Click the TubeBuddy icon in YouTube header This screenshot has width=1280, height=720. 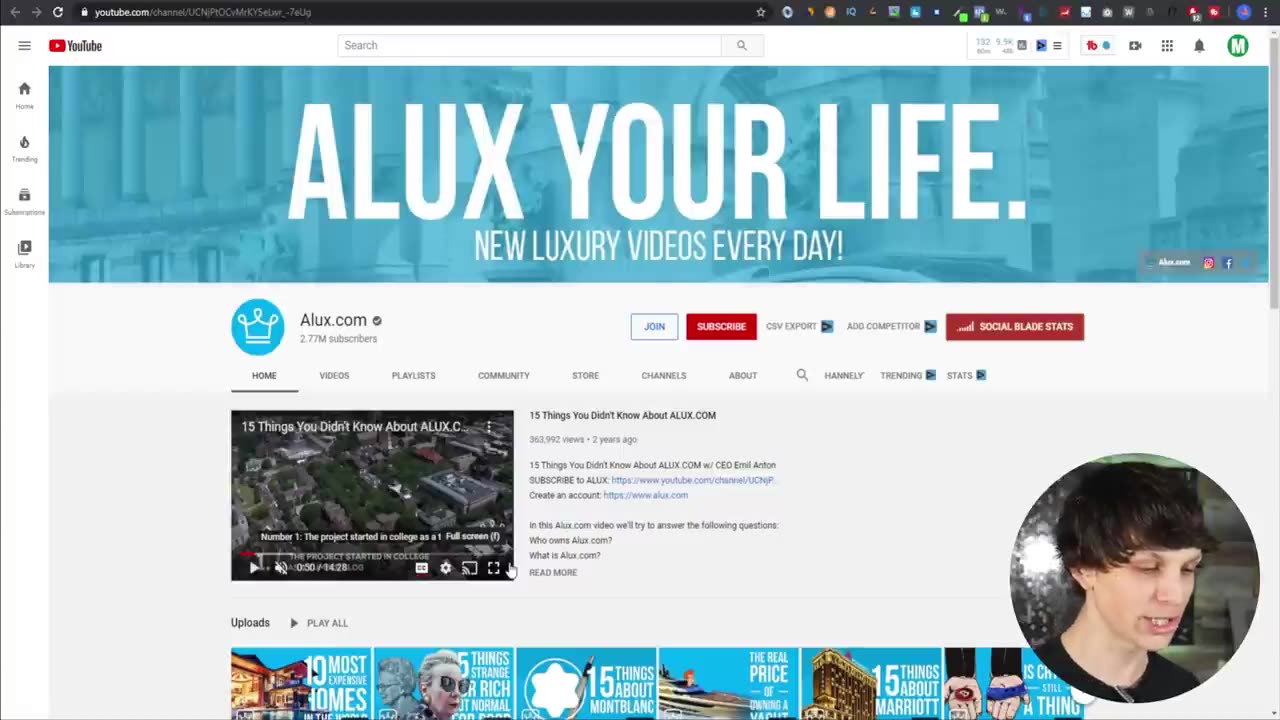click(x=1092, y=46)
